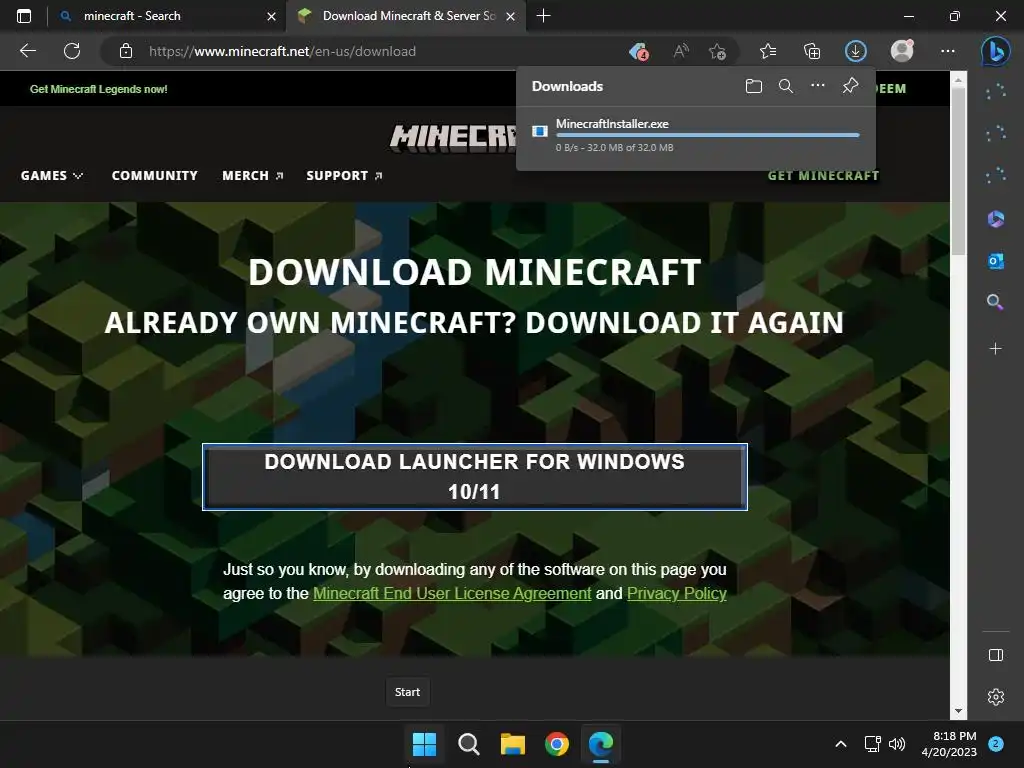The height and width of the screenshot is (768, 1024).
Task: Open the Favorites list icon
Action: 768,51
